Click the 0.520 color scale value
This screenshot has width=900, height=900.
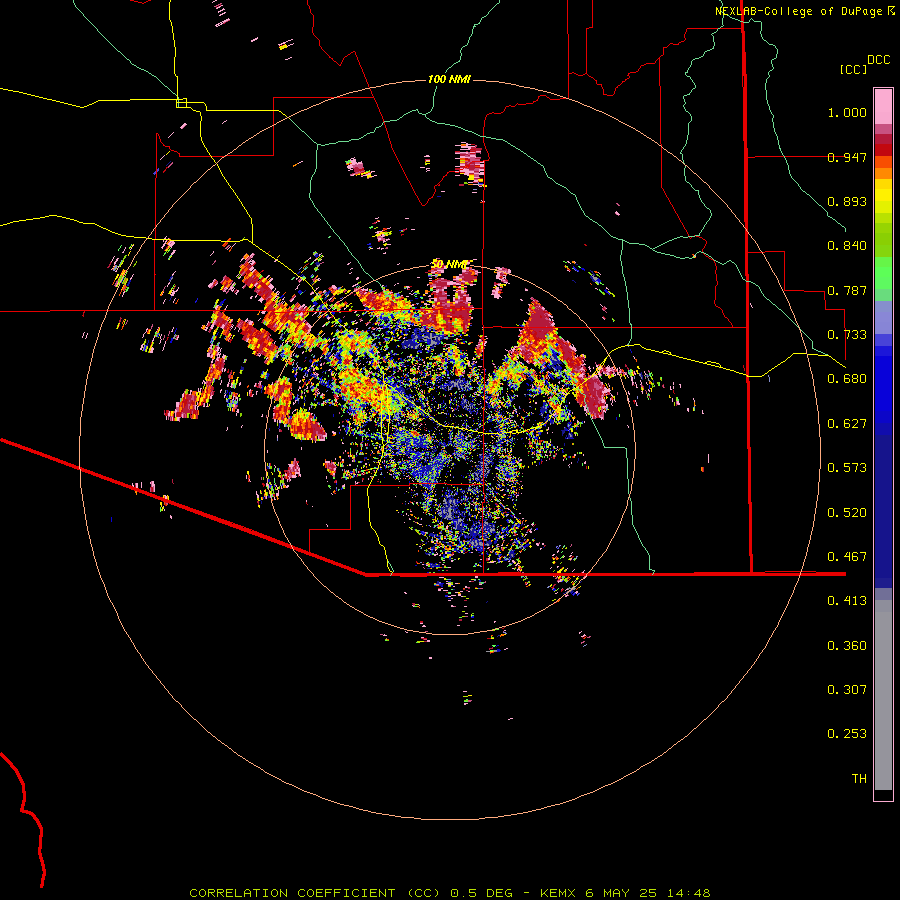(847, 513)
